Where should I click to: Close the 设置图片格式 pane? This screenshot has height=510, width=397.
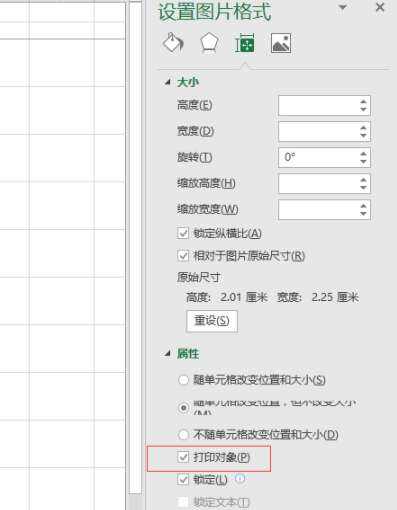tap(380, 7)
